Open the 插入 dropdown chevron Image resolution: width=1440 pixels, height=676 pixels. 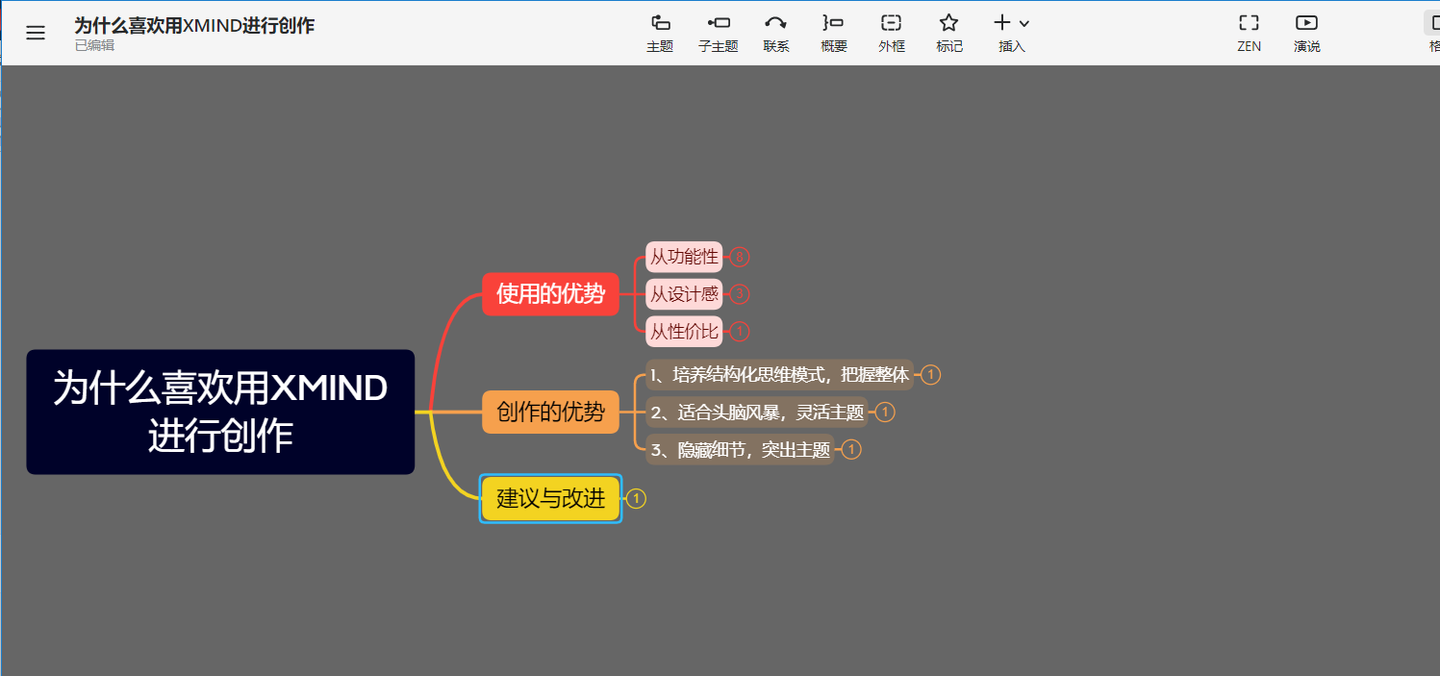pyautogui.click(x=1022, y=22)
